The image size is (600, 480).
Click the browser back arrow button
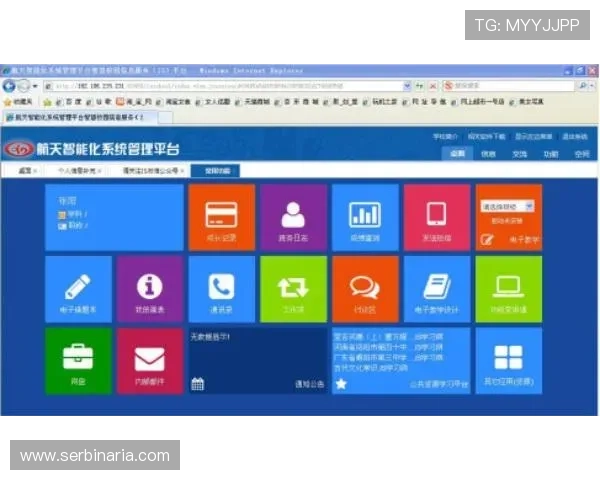click(x=9, y=86)
